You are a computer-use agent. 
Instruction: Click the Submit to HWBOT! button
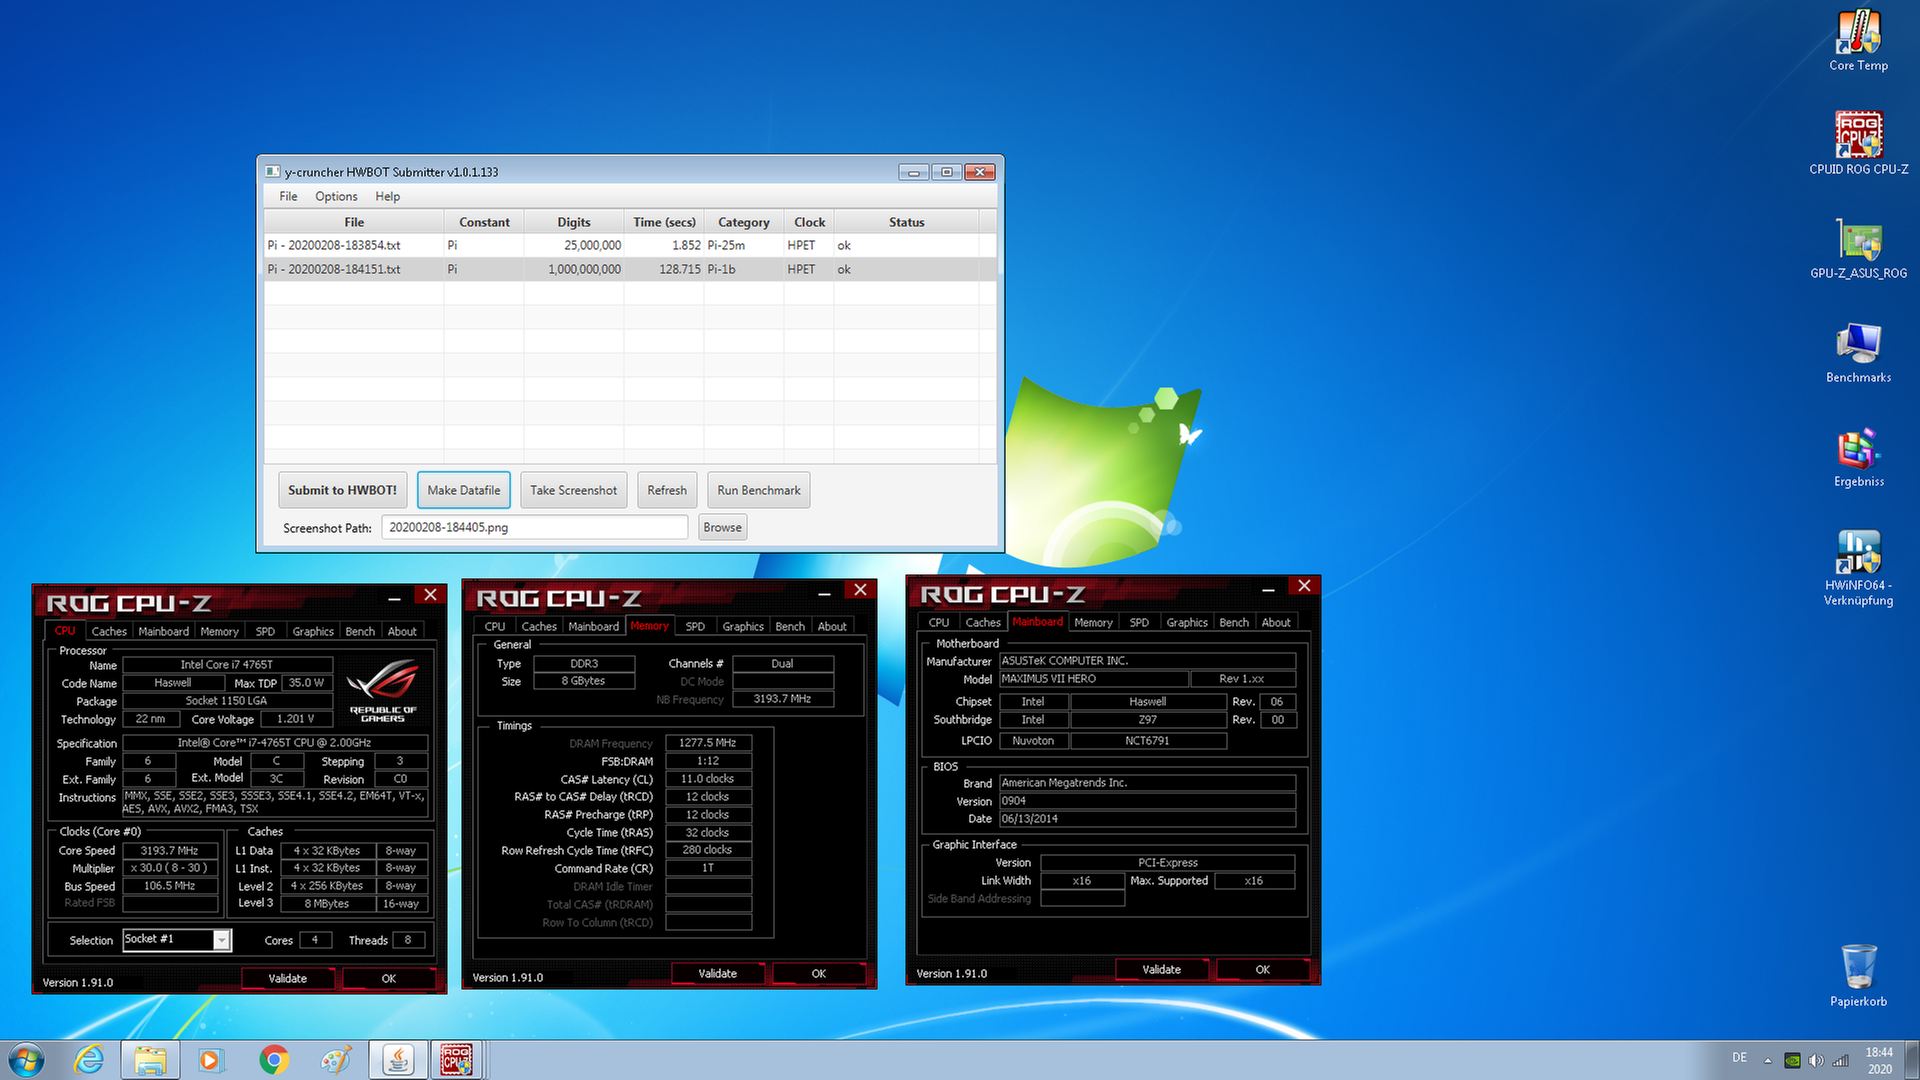(x=342, y=490)
